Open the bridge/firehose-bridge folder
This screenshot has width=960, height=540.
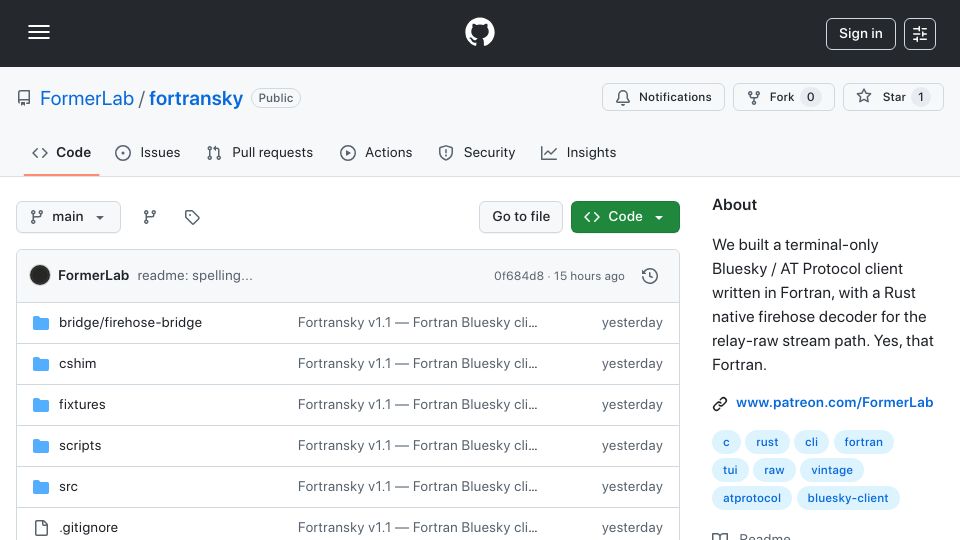tap(130, 323)
